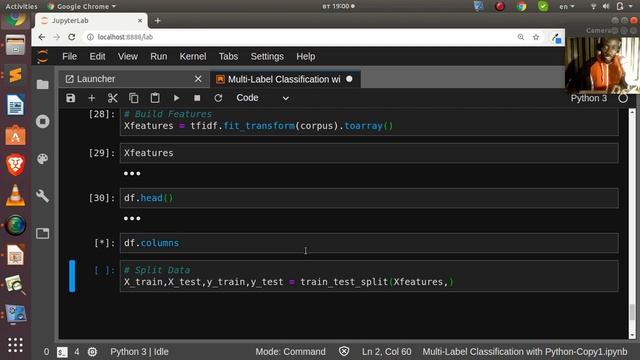The width and height of the screenshot is (640, 360).
Task: Open the file browser sidebar panel
Action: tap(42, 84)
